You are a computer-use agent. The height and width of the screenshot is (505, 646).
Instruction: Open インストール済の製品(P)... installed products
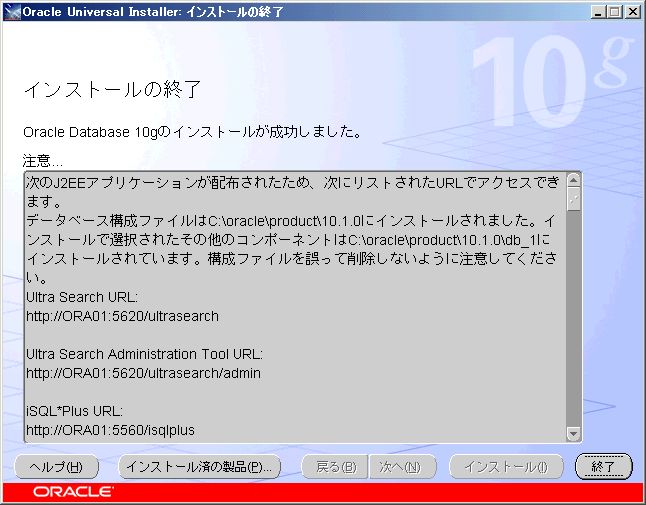point(199,467)
